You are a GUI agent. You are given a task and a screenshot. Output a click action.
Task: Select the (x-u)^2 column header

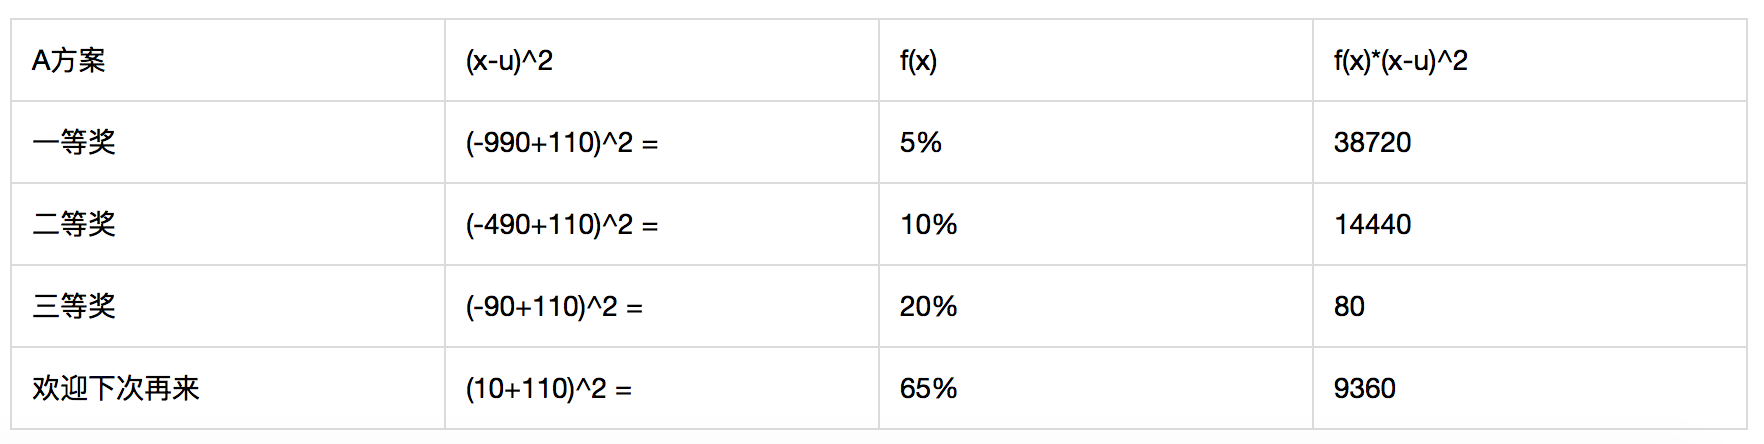(509, 61)
